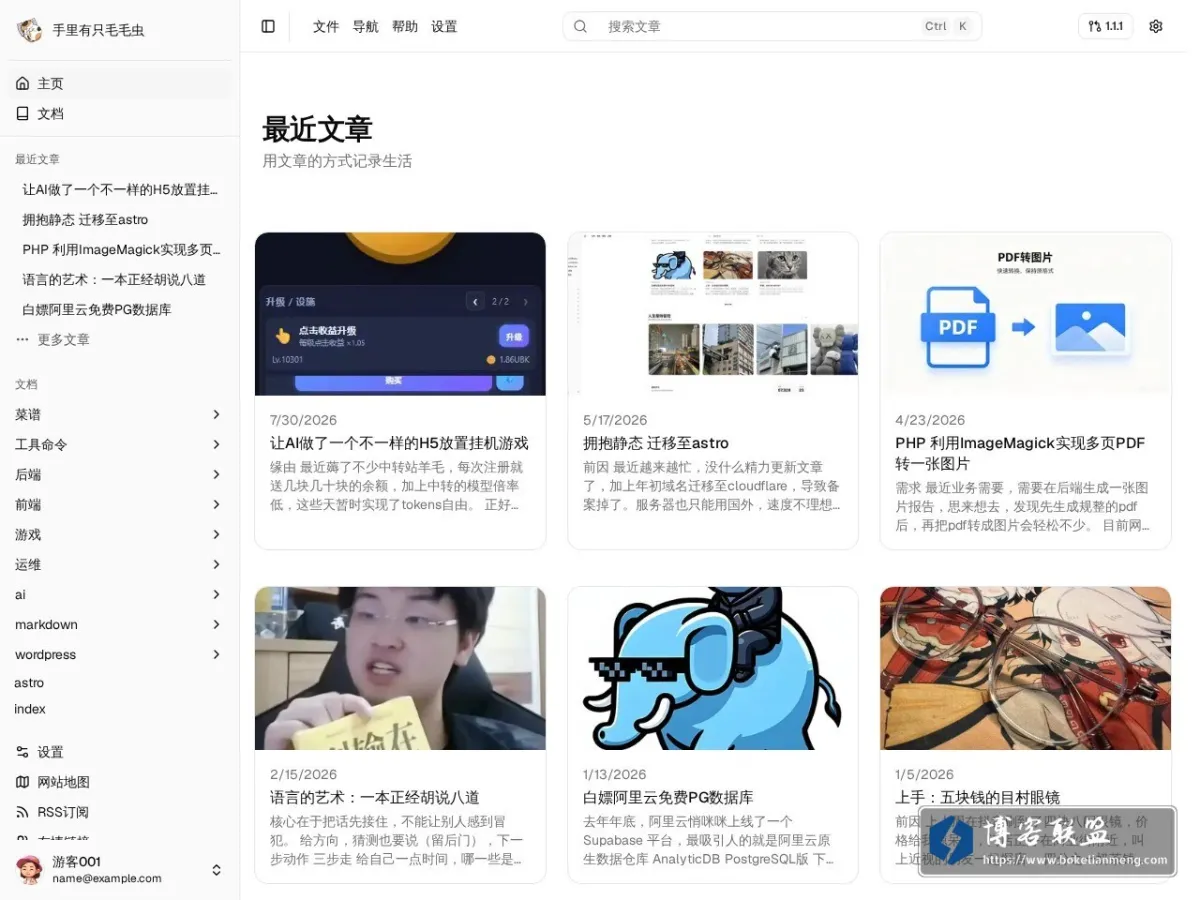Click the RSS订阅 feed icon

[23, 812]
